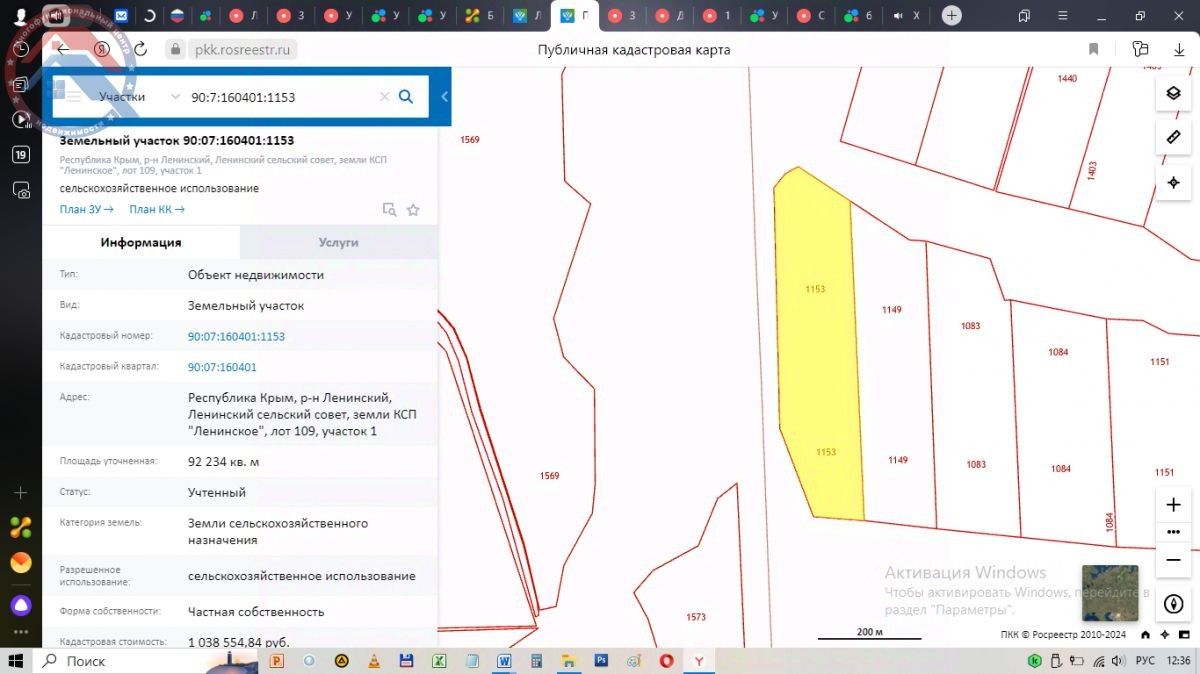
Task: Open browser tab groups icon
Action: pyautogui.click(x=1024, y=16)
